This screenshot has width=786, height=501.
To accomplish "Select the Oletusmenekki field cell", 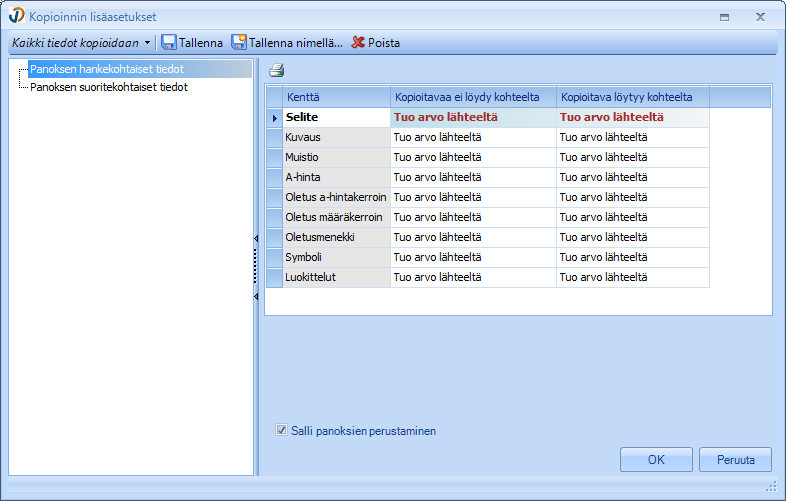I will coord(336,238).
